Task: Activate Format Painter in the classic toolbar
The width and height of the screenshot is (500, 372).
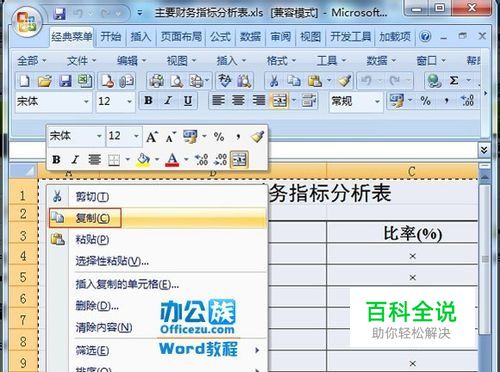Action: point(344,81)
